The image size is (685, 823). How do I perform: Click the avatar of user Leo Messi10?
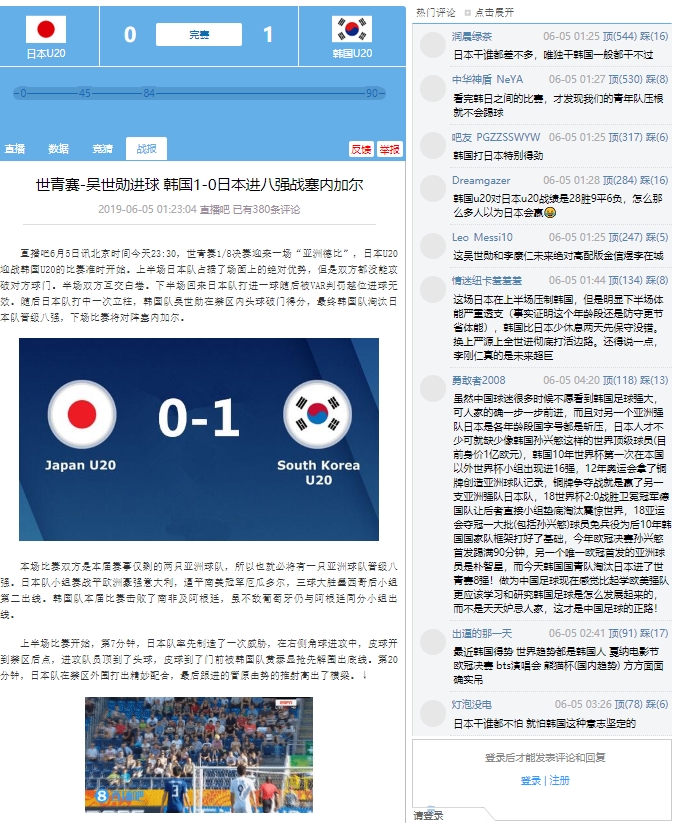click(433, 245)
